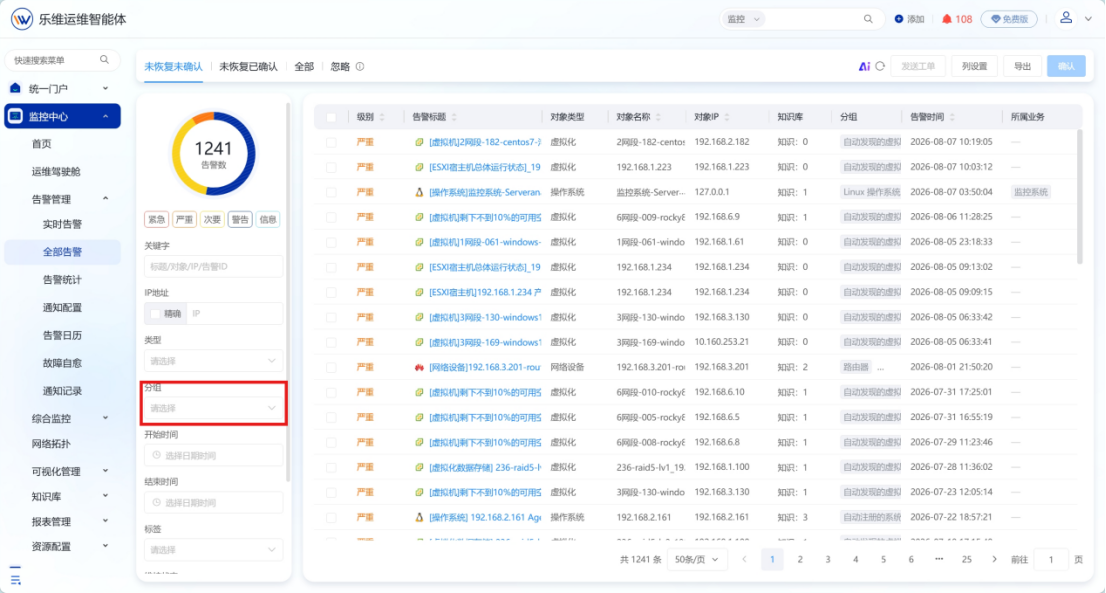Open the 监控 search scope dropdown

(x=743, y=19)
